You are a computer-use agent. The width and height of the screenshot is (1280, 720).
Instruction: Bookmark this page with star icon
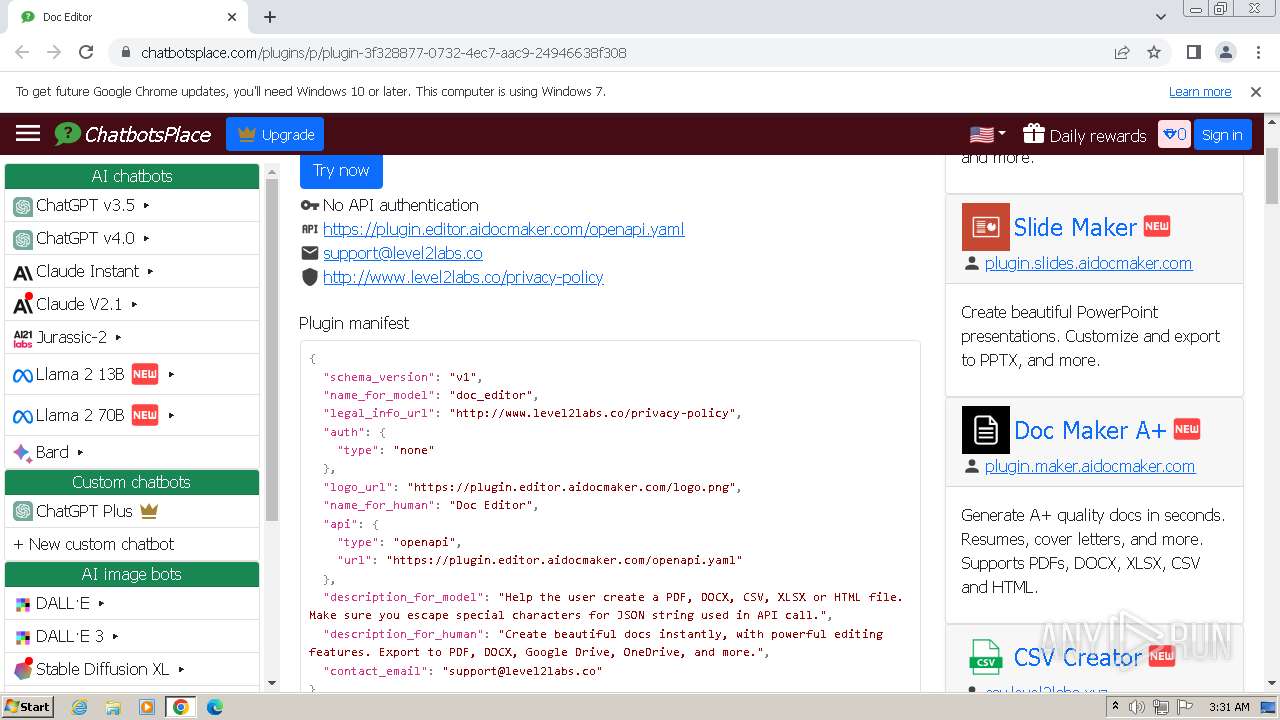pyautogui.click(x=1154, y=52)
